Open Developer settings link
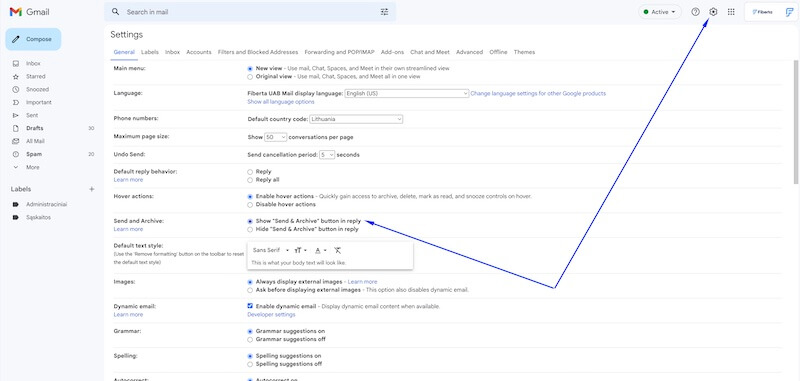Screen dimensions: 800x381 271,315
